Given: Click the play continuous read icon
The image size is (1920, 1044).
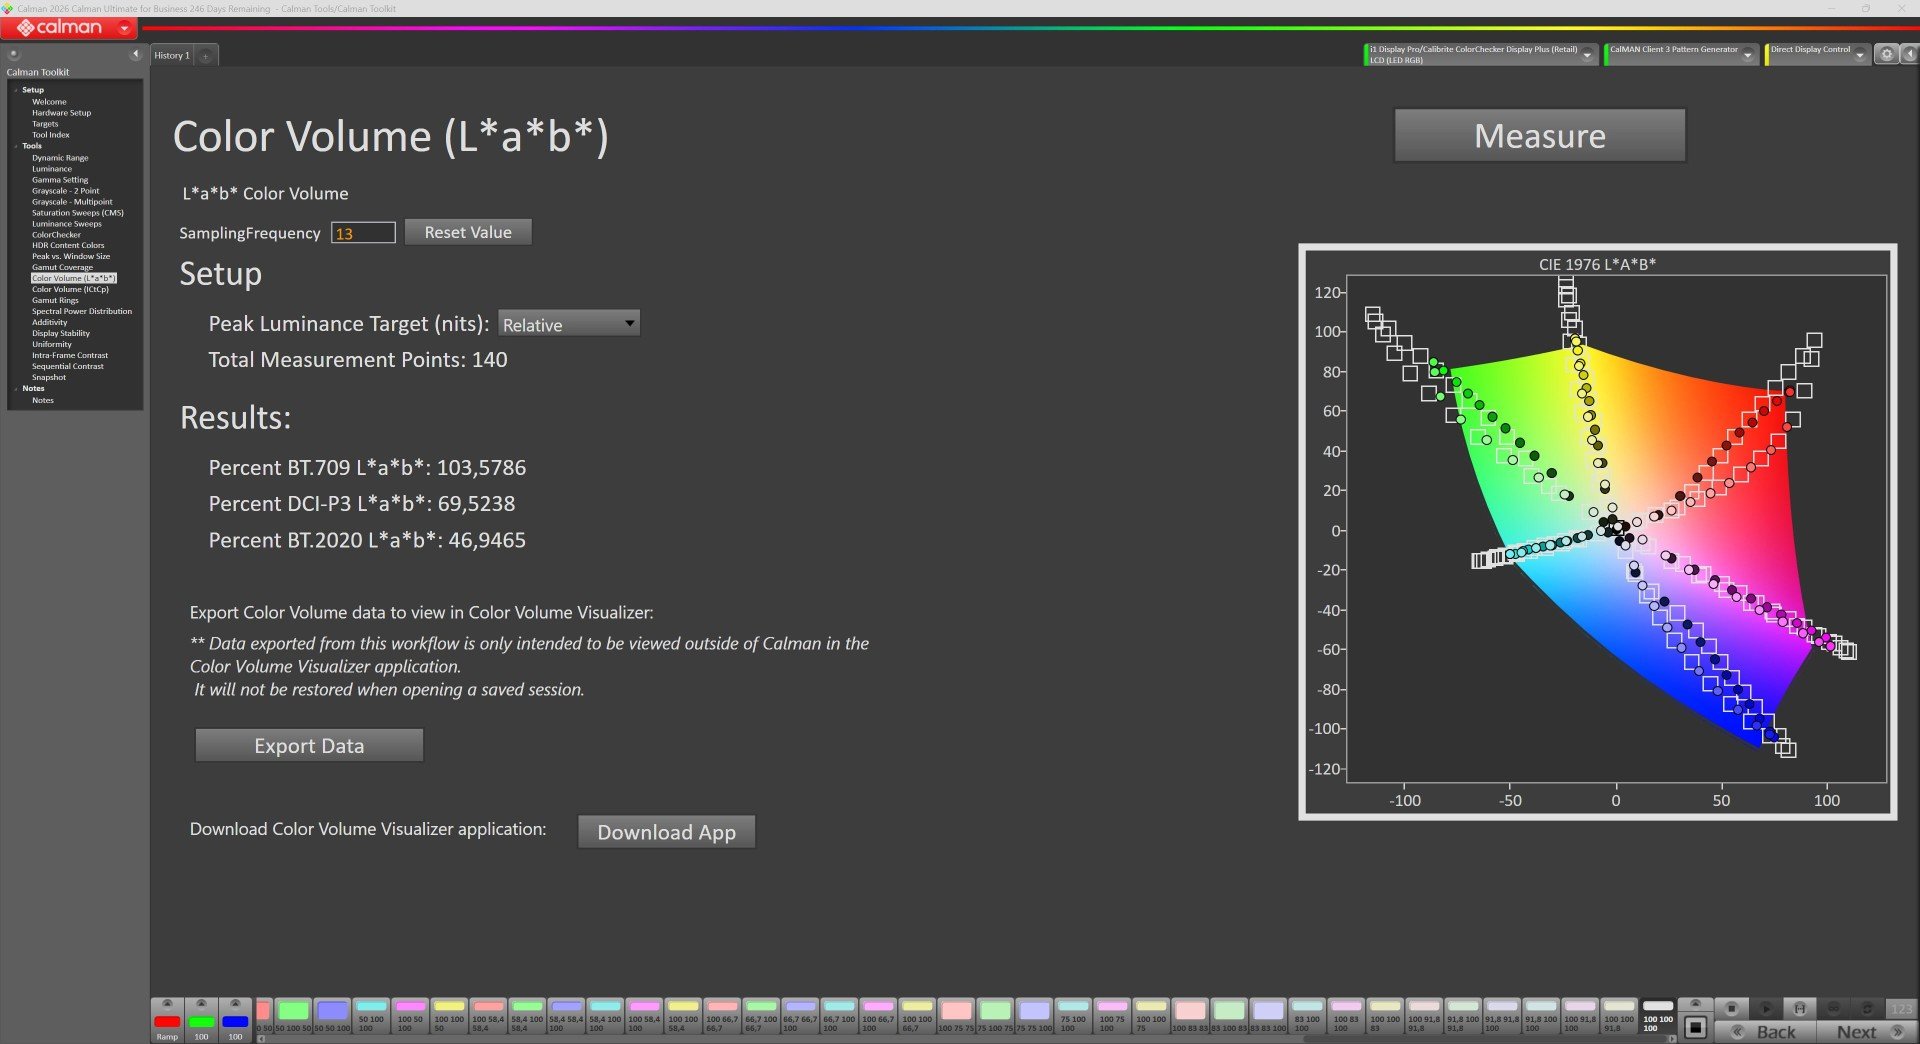Looking at the screenshot, I should [x=1766, y=1009].
